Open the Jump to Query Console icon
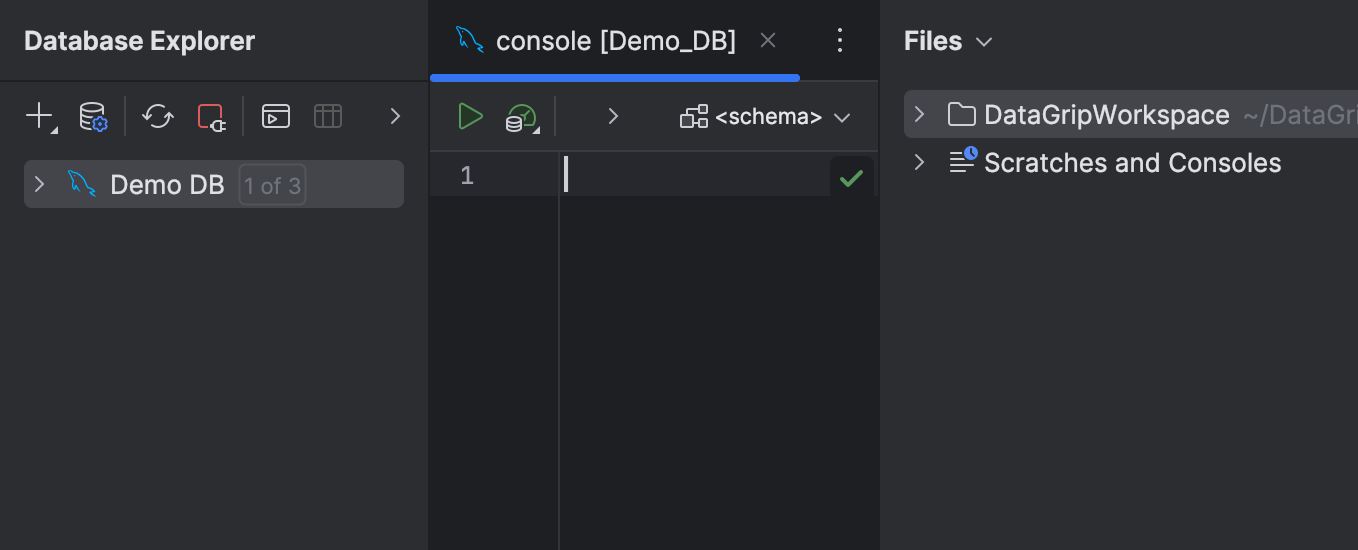This screenshot has width=1358, height=550. coord(276,116)
